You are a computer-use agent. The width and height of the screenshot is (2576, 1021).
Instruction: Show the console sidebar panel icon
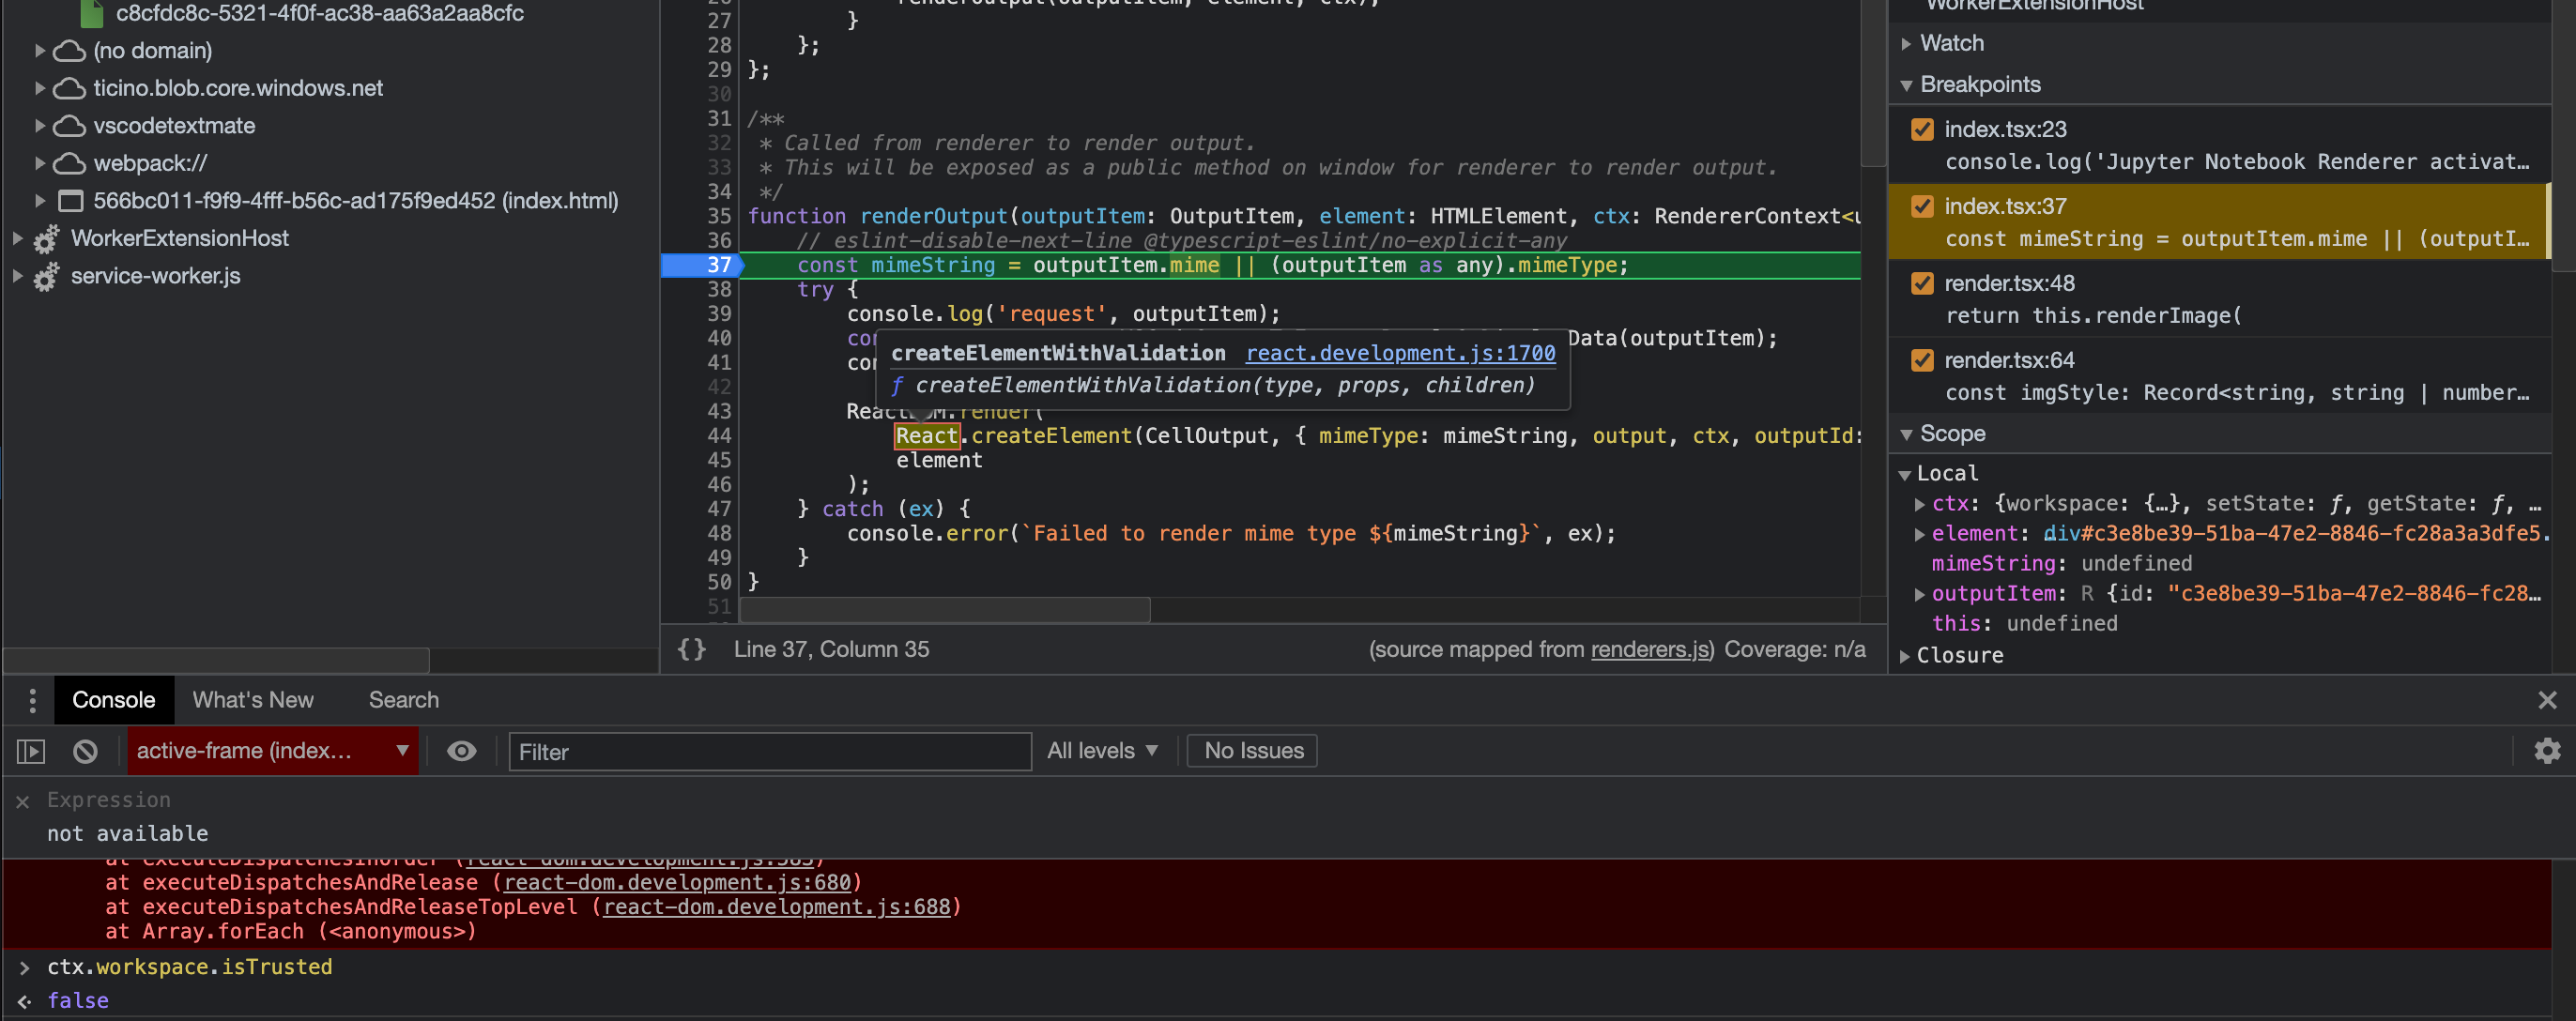[31, 751]
